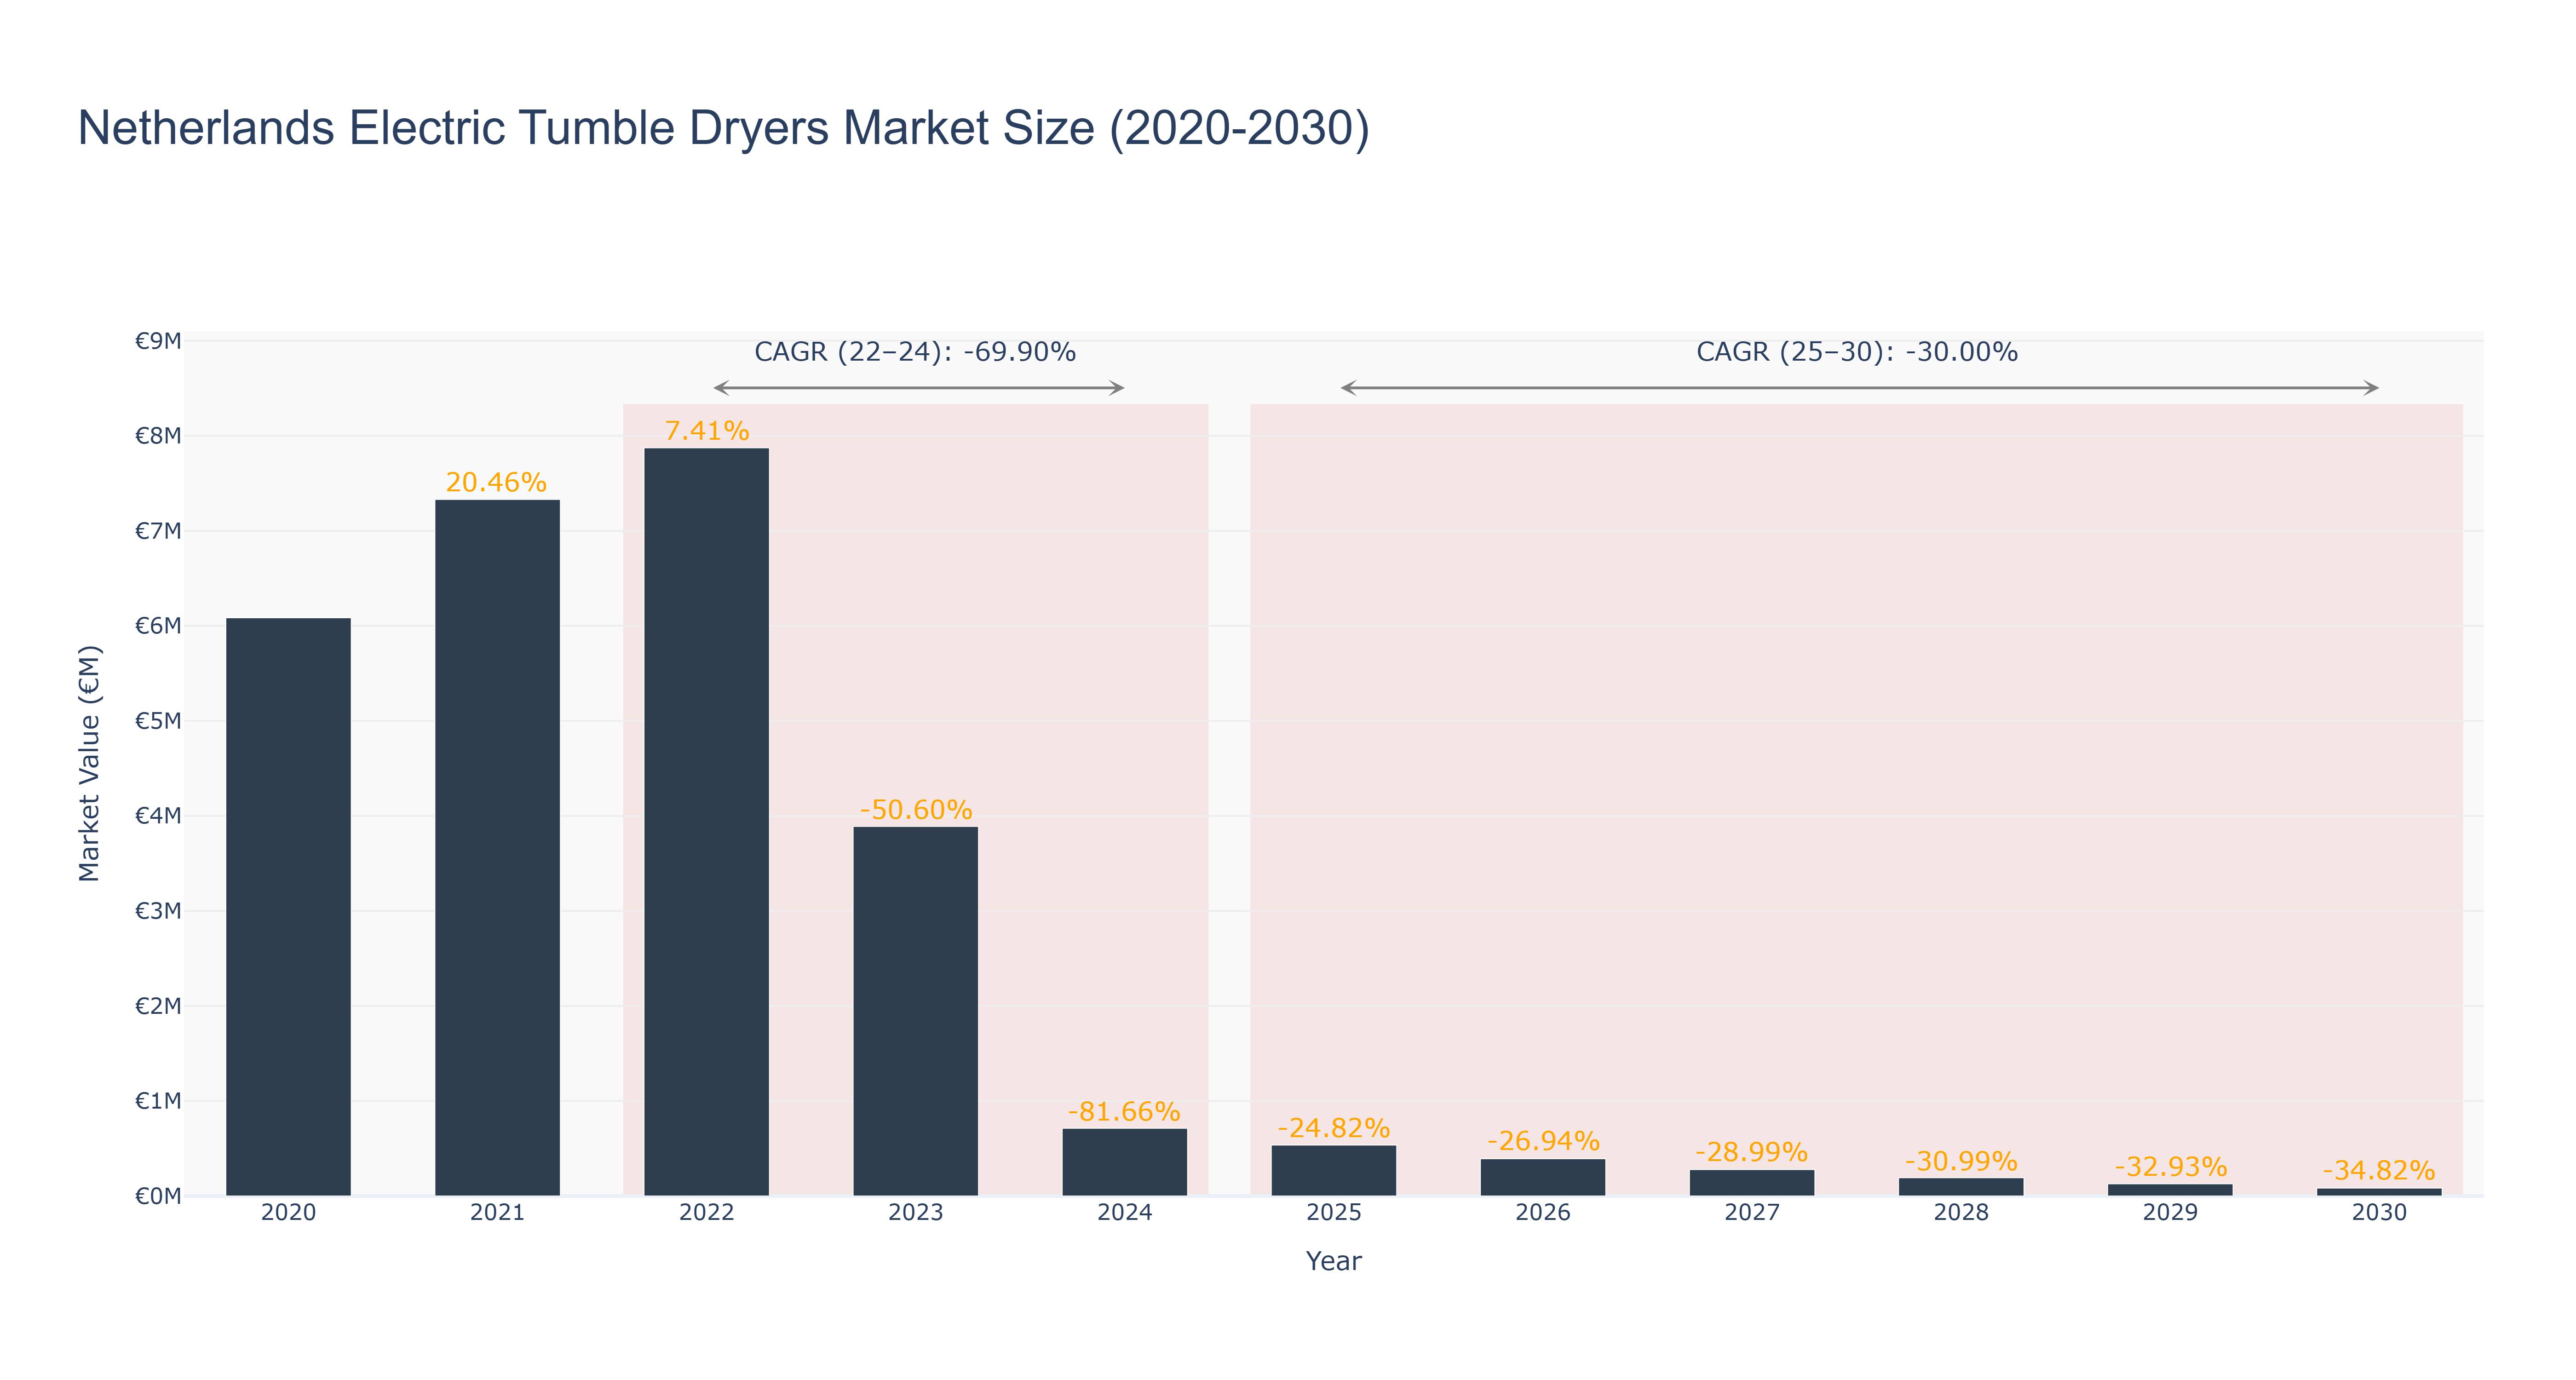The width and height of the screenshot is (2576, 1380).
Task: Click the '€1M' y-axis tick label
Action: 158,1101
